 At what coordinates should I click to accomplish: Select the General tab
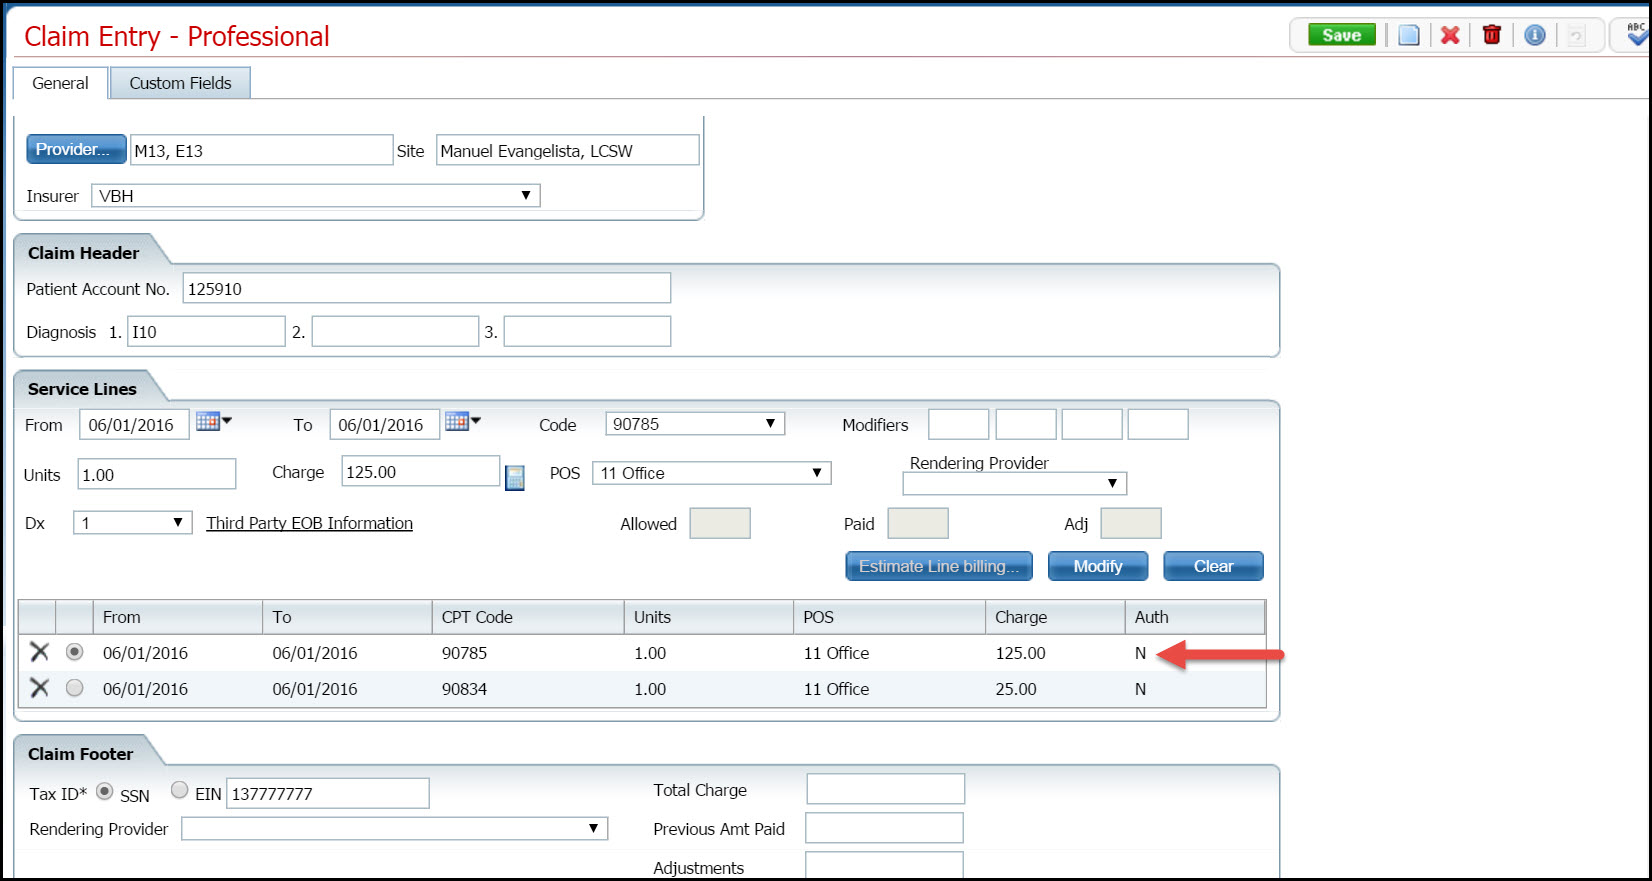pyautogui.click(x=60, y=83)
